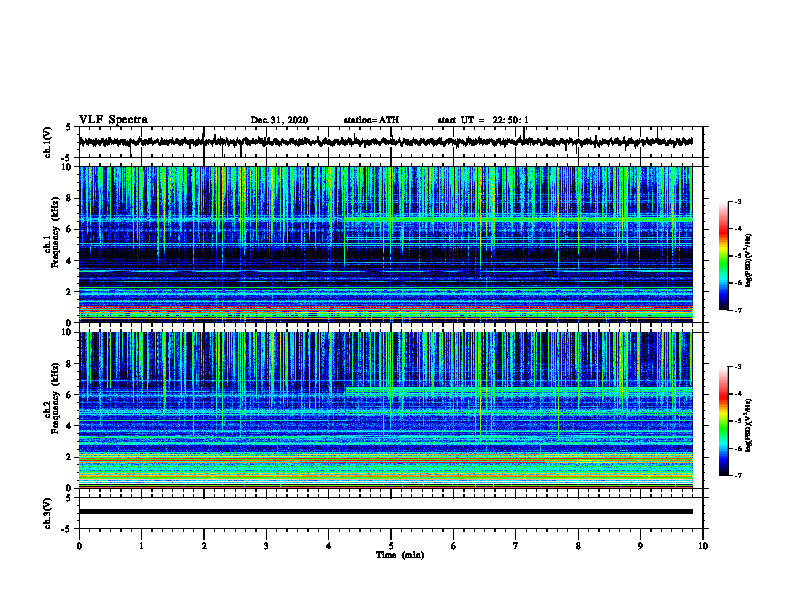Click time axis tick label "5"
The height and width of the screenshot is (612, 792).
pyautogui.click(x=391, y=546)
